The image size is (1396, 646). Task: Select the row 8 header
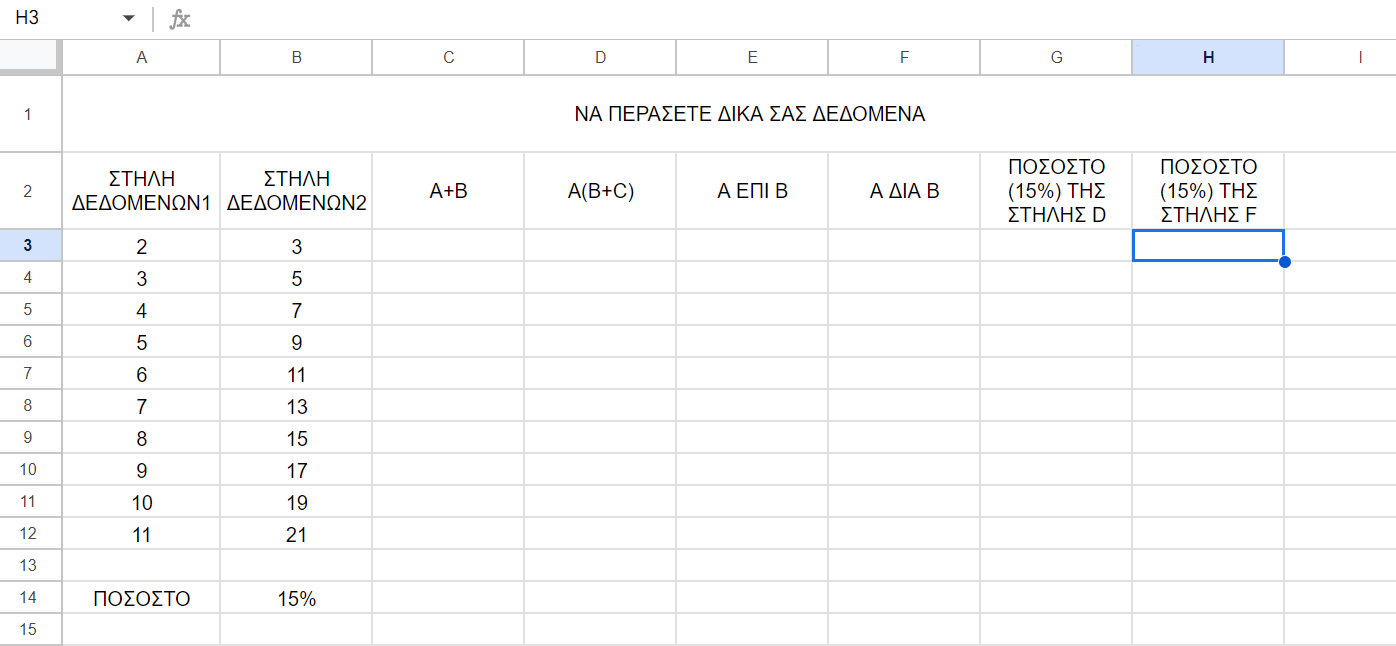[30, 406]
